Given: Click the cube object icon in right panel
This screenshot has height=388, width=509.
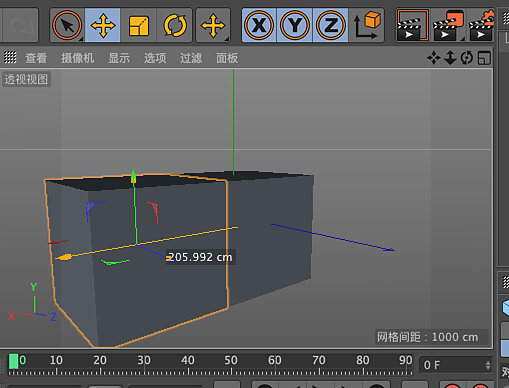Looking at the screenshot, I should pos(506,307).
